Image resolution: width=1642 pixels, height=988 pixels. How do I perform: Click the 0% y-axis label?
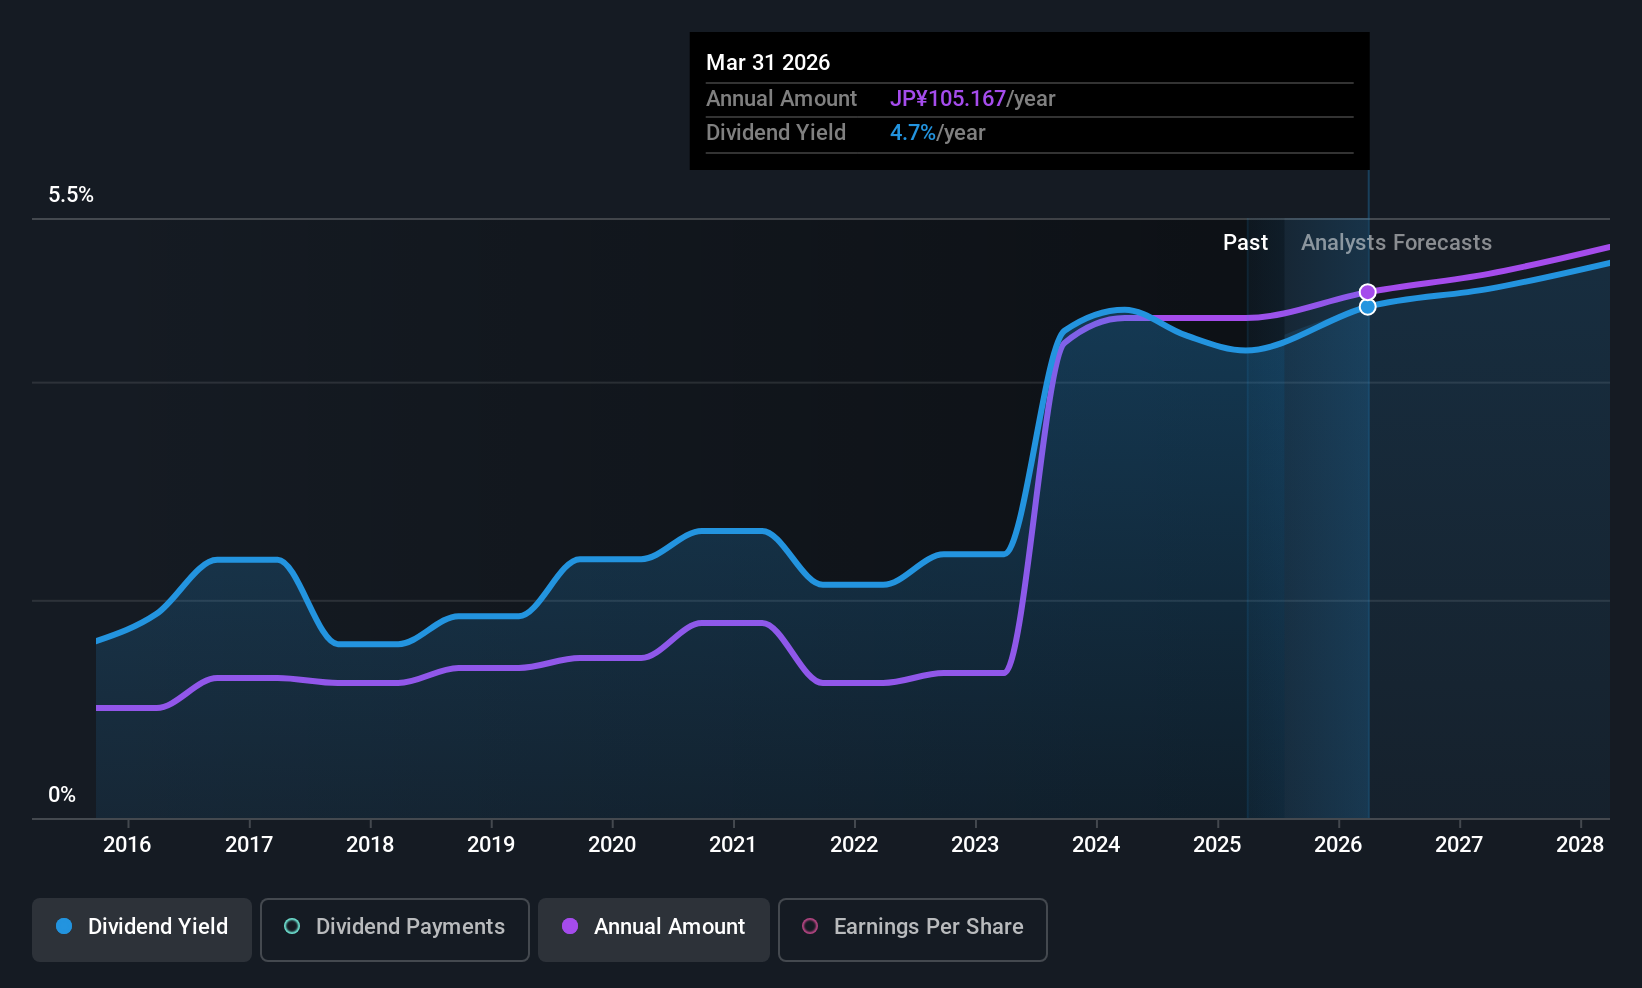click(62, 795)
